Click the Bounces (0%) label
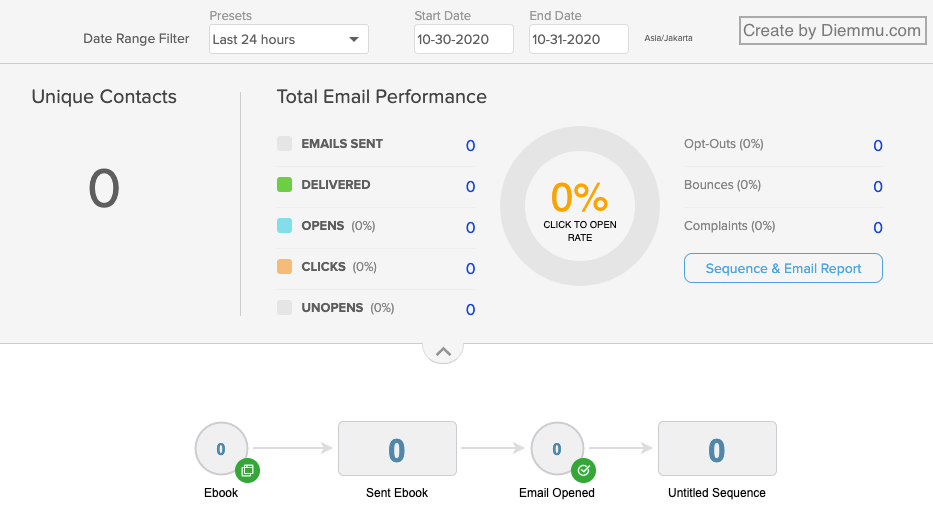933x523 pixels. pyautogui.click(x=722, y=185)
